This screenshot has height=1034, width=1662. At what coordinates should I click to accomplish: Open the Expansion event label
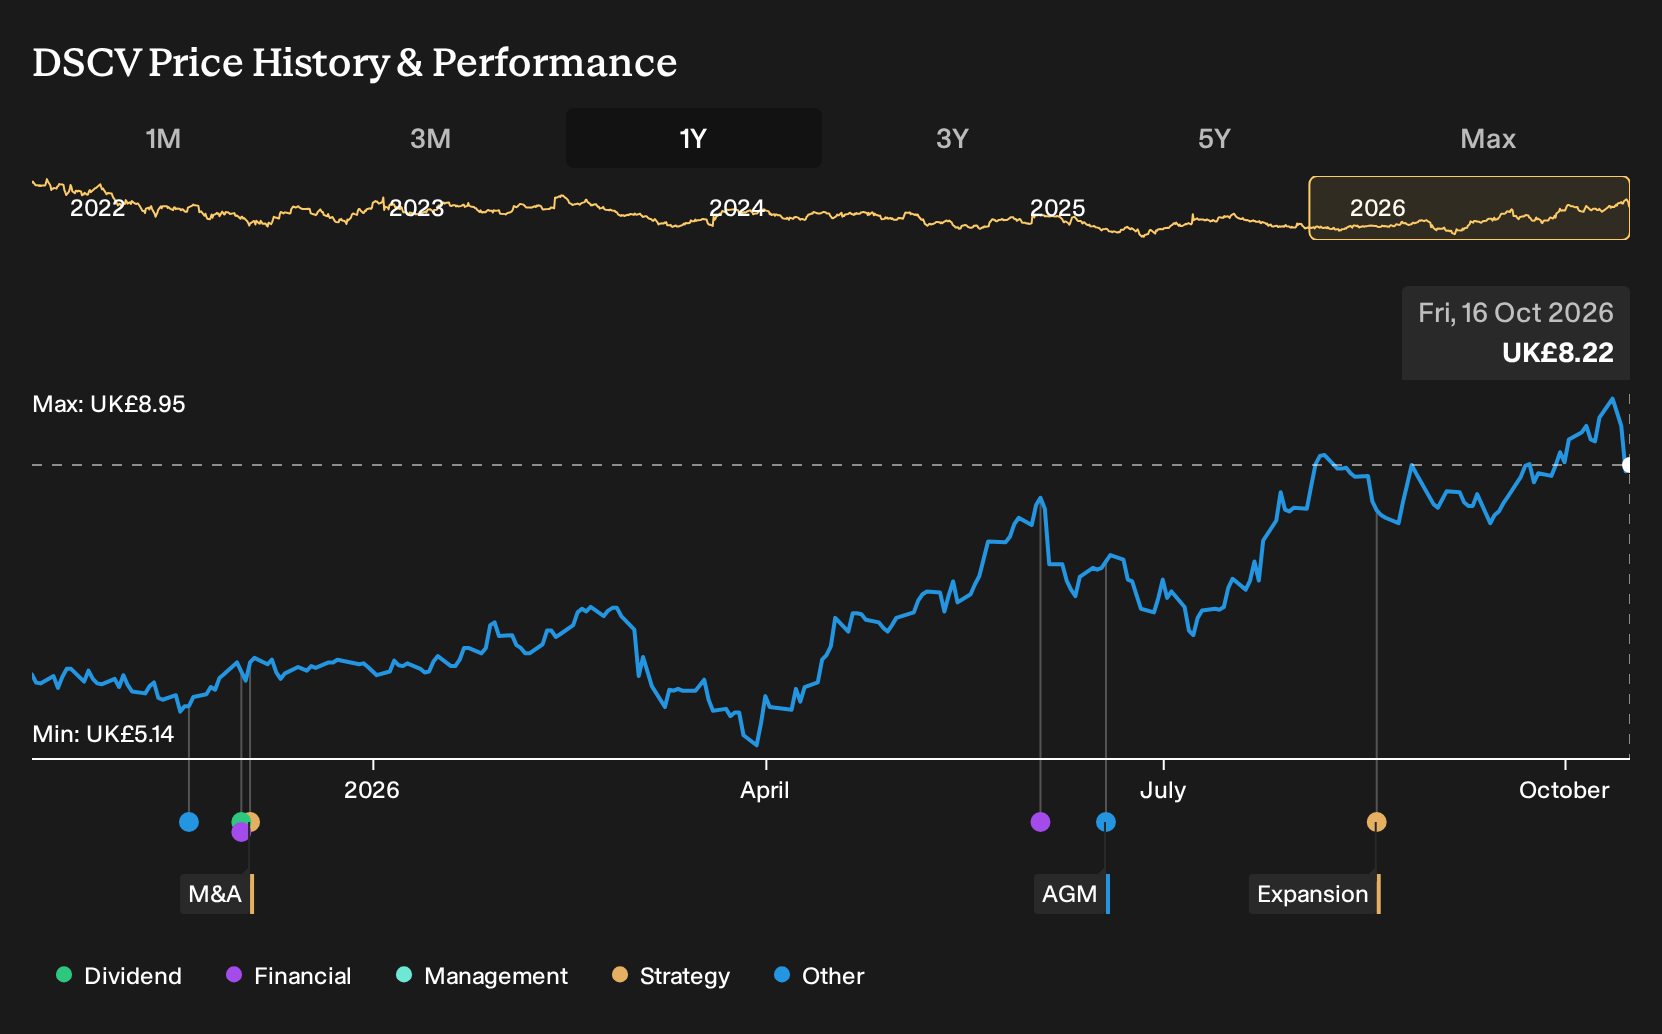[1315, 894]
